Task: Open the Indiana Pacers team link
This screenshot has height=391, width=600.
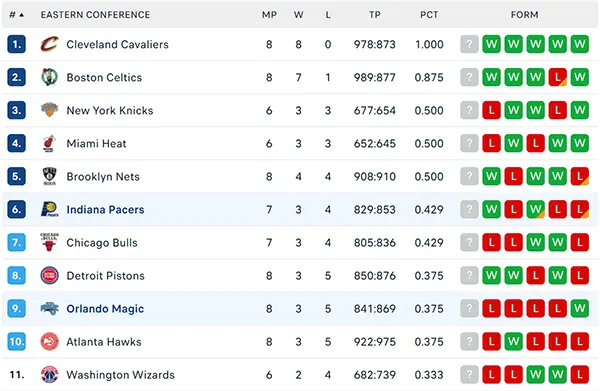Action: tap(105, 210)
